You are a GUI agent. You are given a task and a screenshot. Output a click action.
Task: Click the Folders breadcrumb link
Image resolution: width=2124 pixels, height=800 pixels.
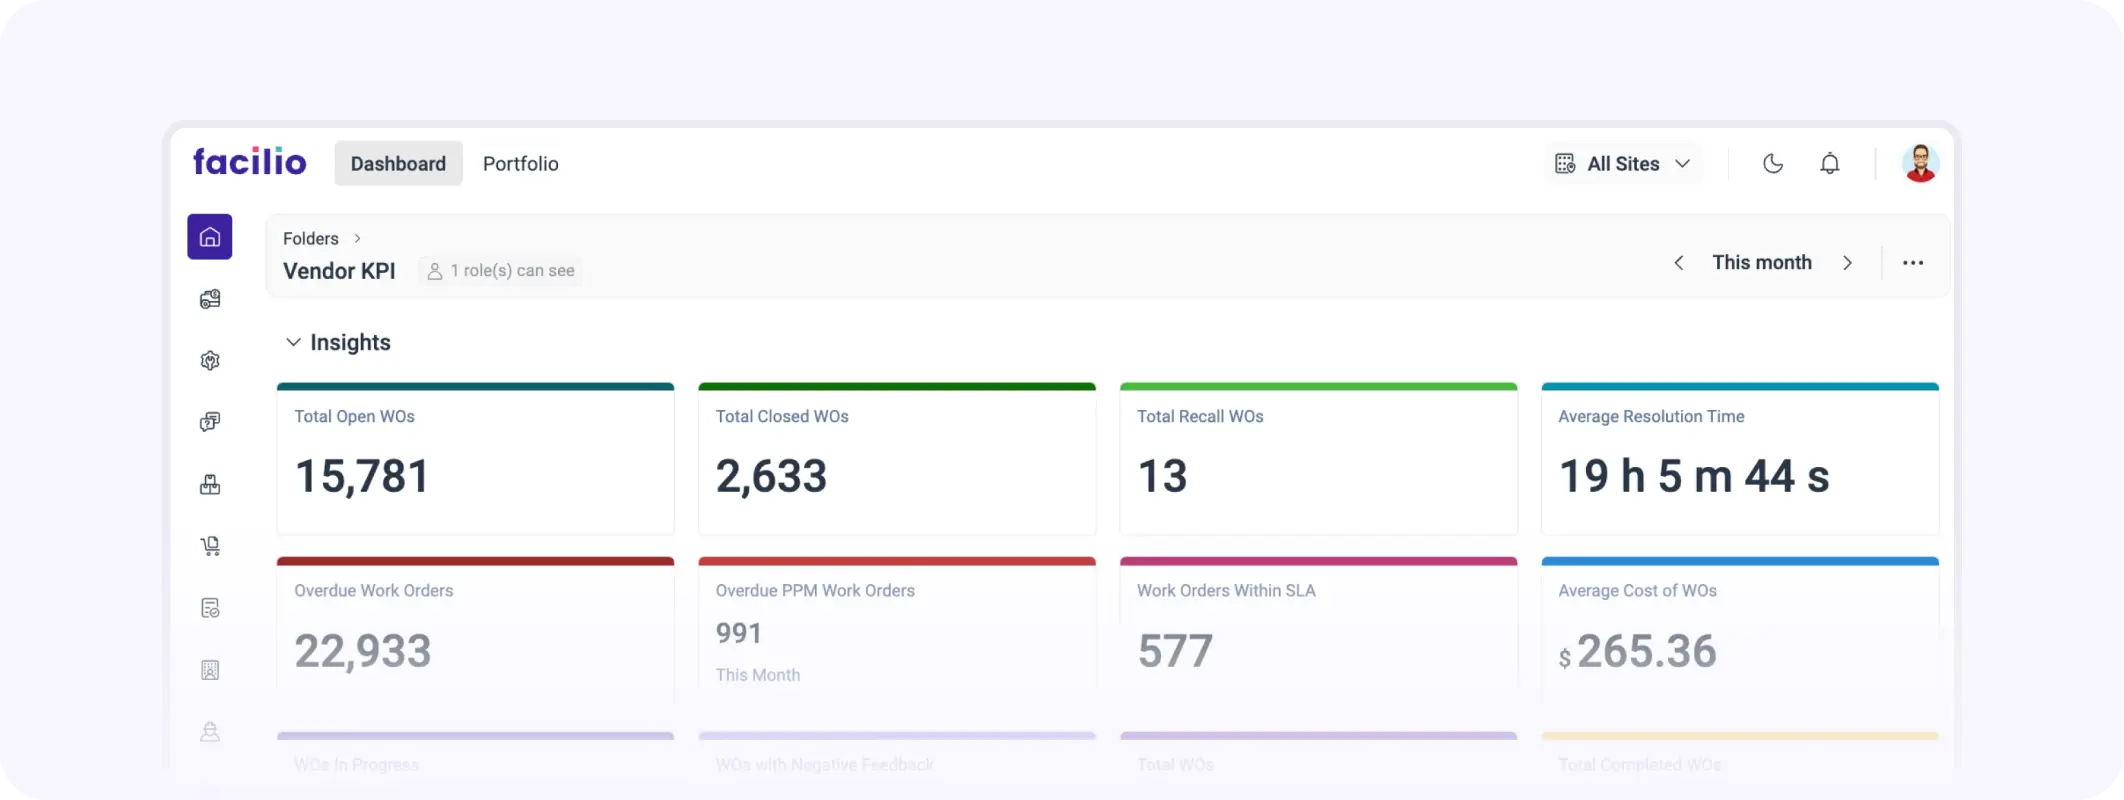coord(310,239)
